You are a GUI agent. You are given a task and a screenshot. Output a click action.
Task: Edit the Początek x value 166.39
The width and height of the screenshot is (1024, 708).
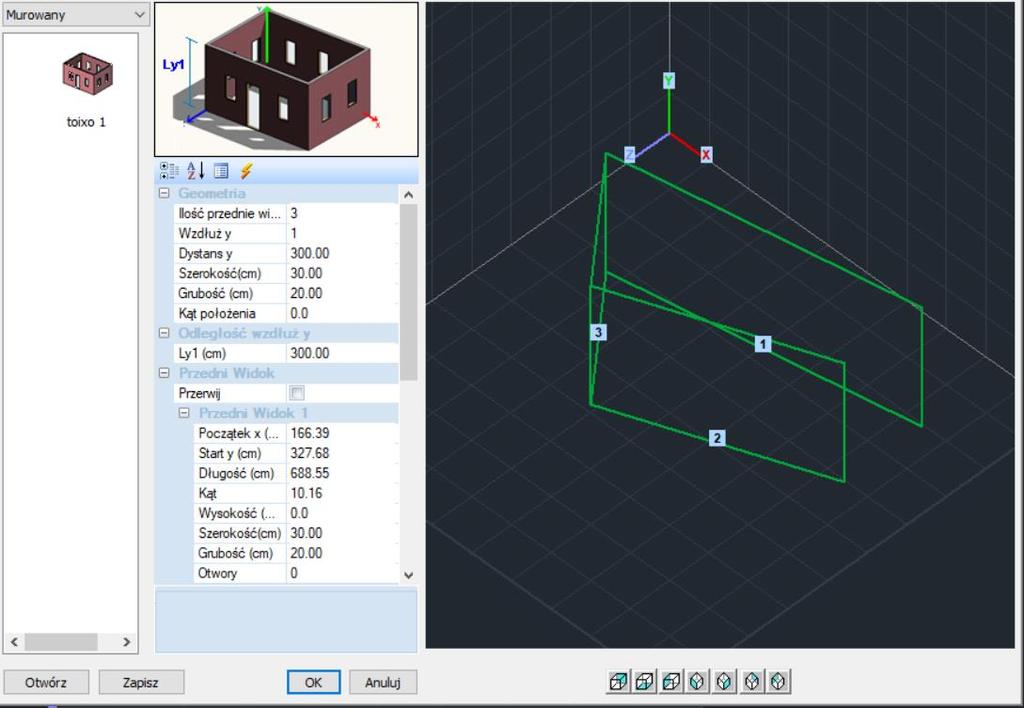(342, 433)
